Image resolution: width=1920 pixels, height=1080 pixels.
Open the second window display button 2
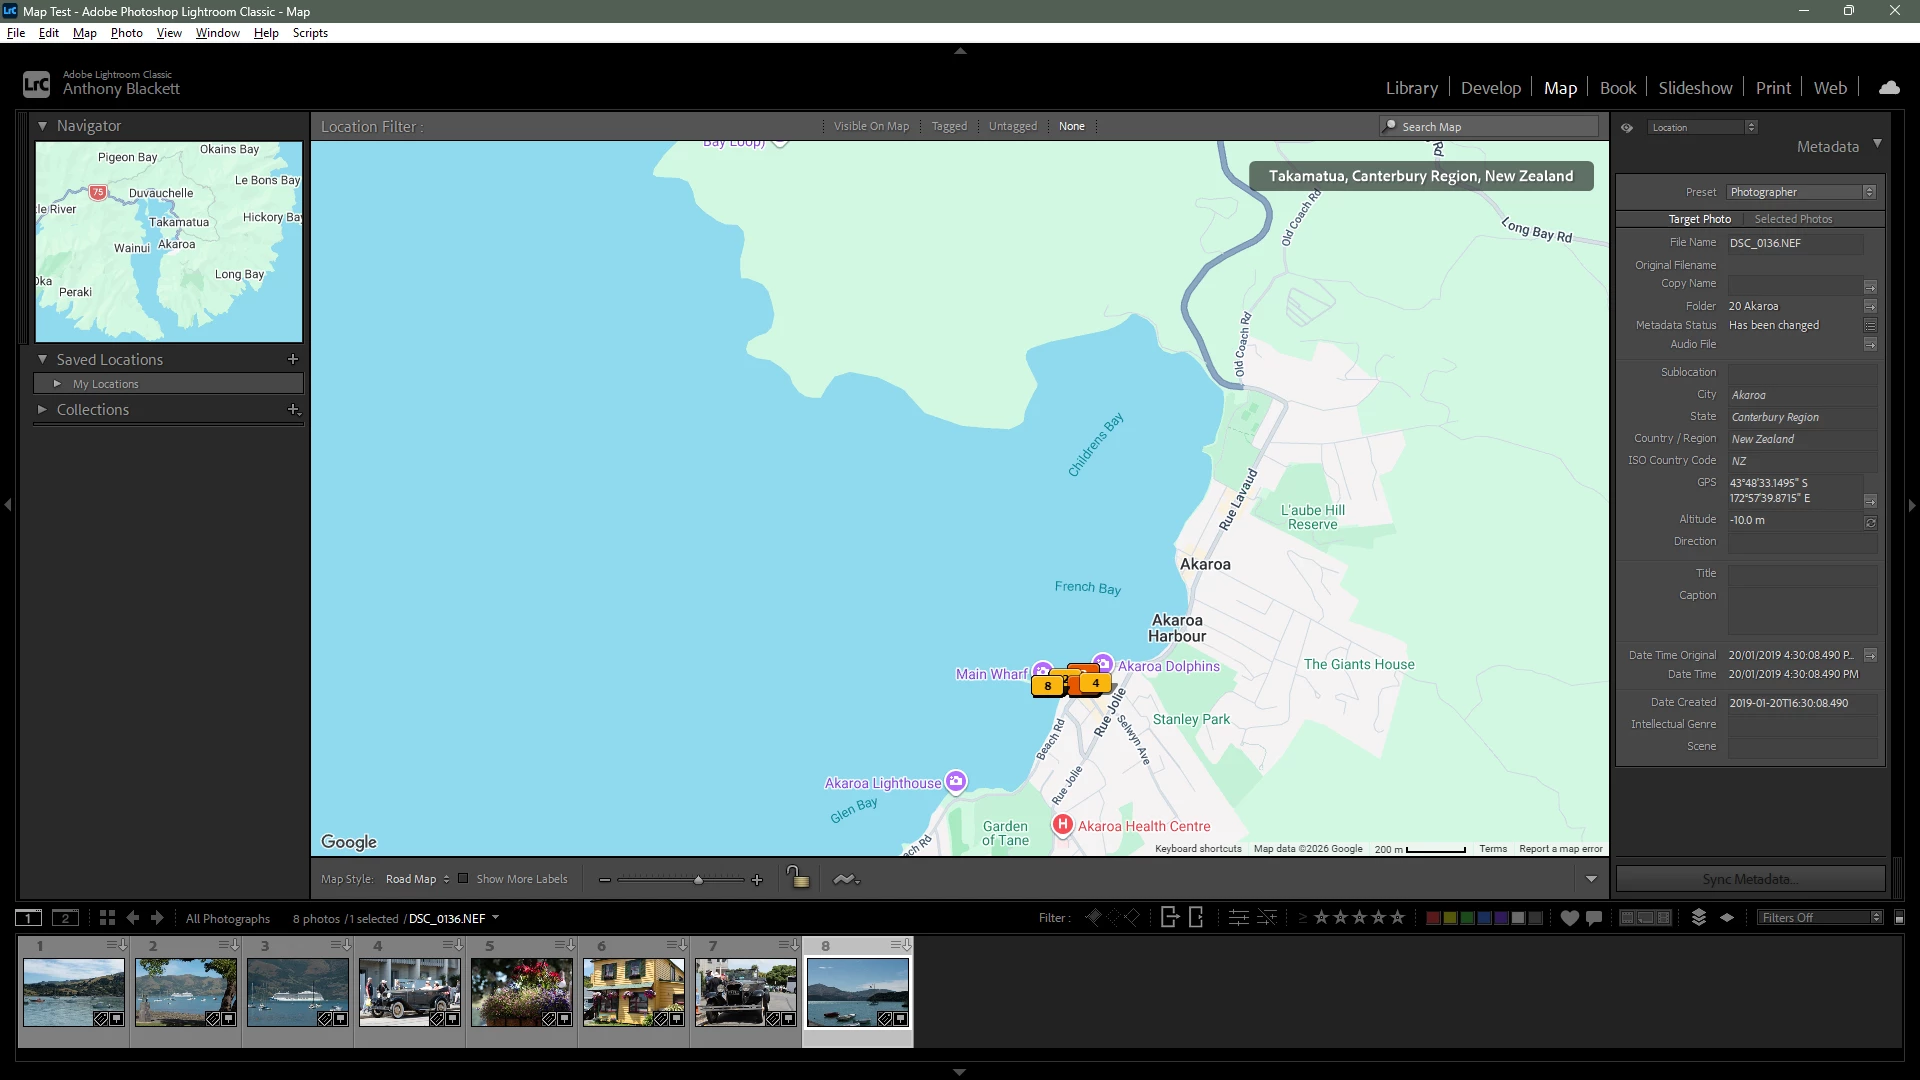pyautogui.click(x=65, y=918)
